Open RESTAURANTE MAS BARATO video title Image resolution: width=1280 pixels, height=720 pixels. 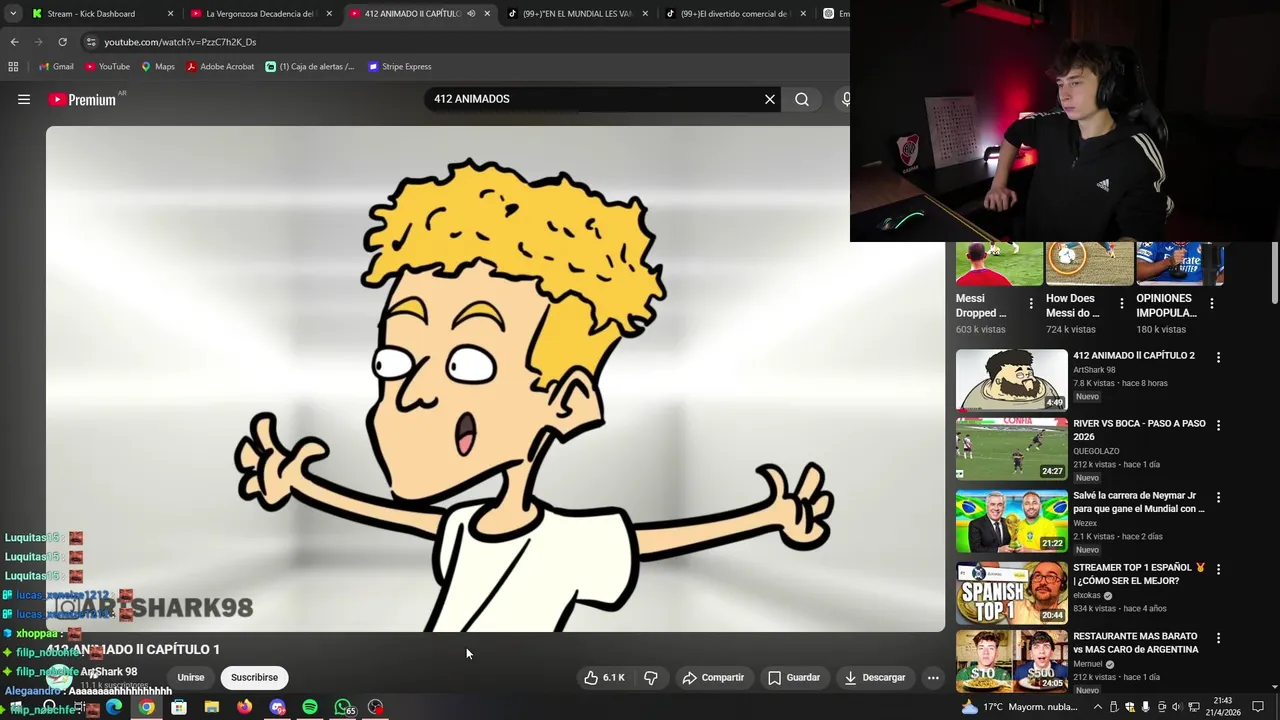tap(1136, 643)
